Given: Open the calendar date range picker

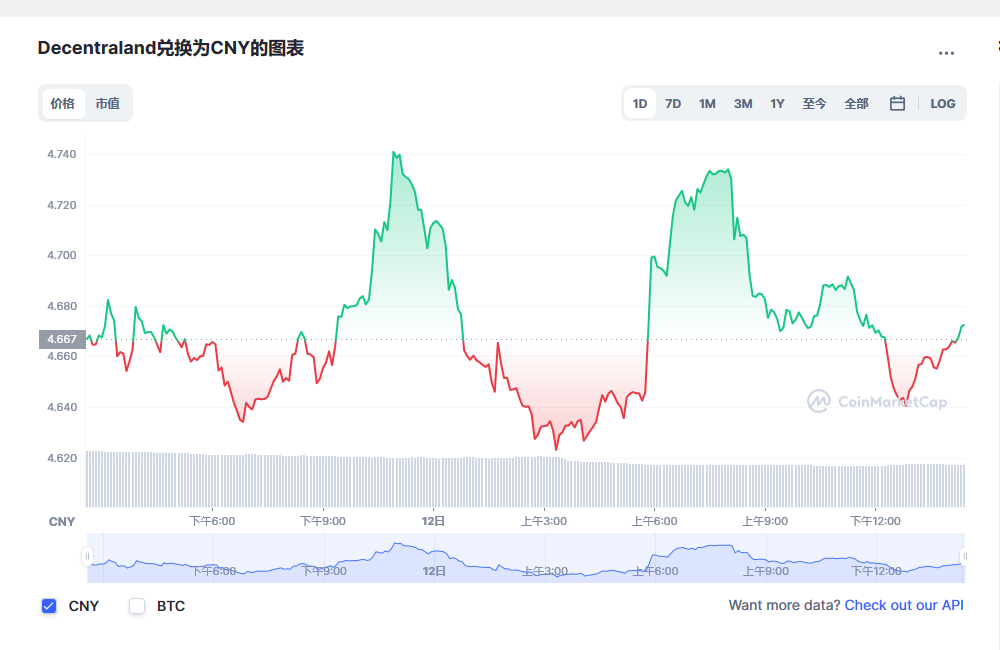Looking at the screenshot, I should coord(897,103).
